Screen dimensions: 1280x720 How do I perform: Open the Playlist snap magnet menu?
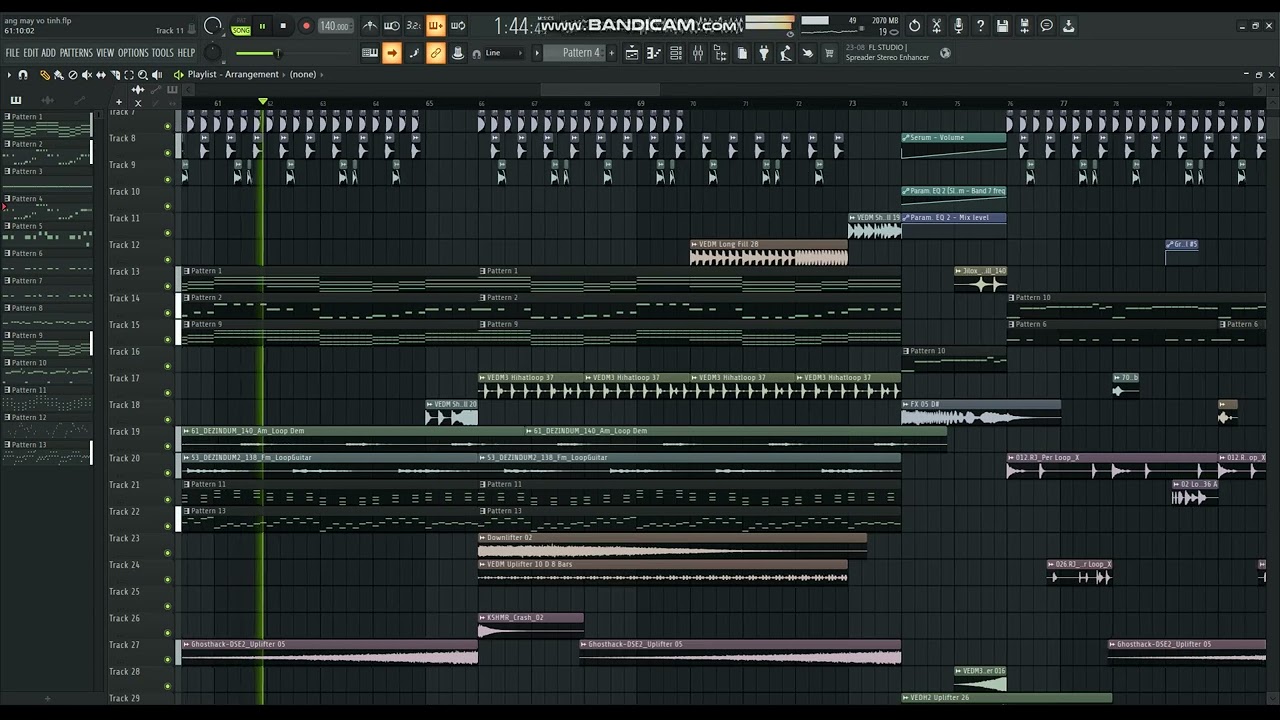[23, 75]
